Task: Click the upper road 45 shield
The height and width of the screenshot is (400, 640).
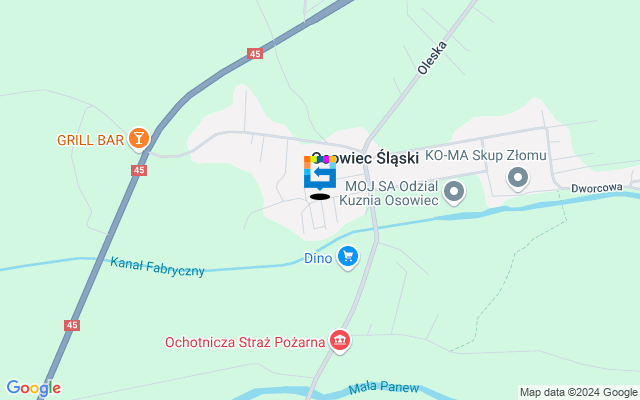Action: [255, 53]
